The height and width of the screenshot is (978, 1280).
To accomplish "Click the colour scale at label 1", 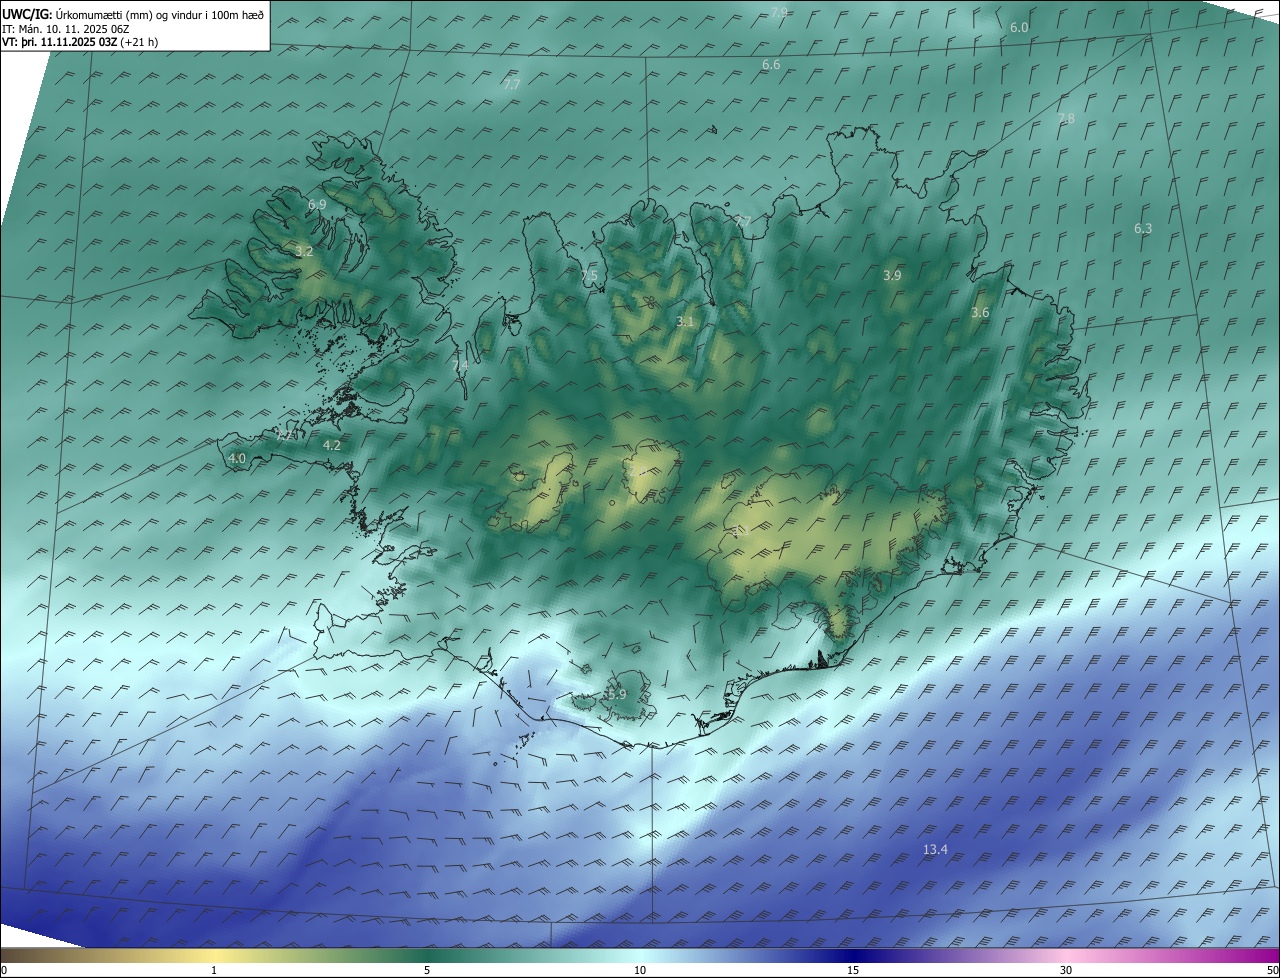I will point(214,970).
